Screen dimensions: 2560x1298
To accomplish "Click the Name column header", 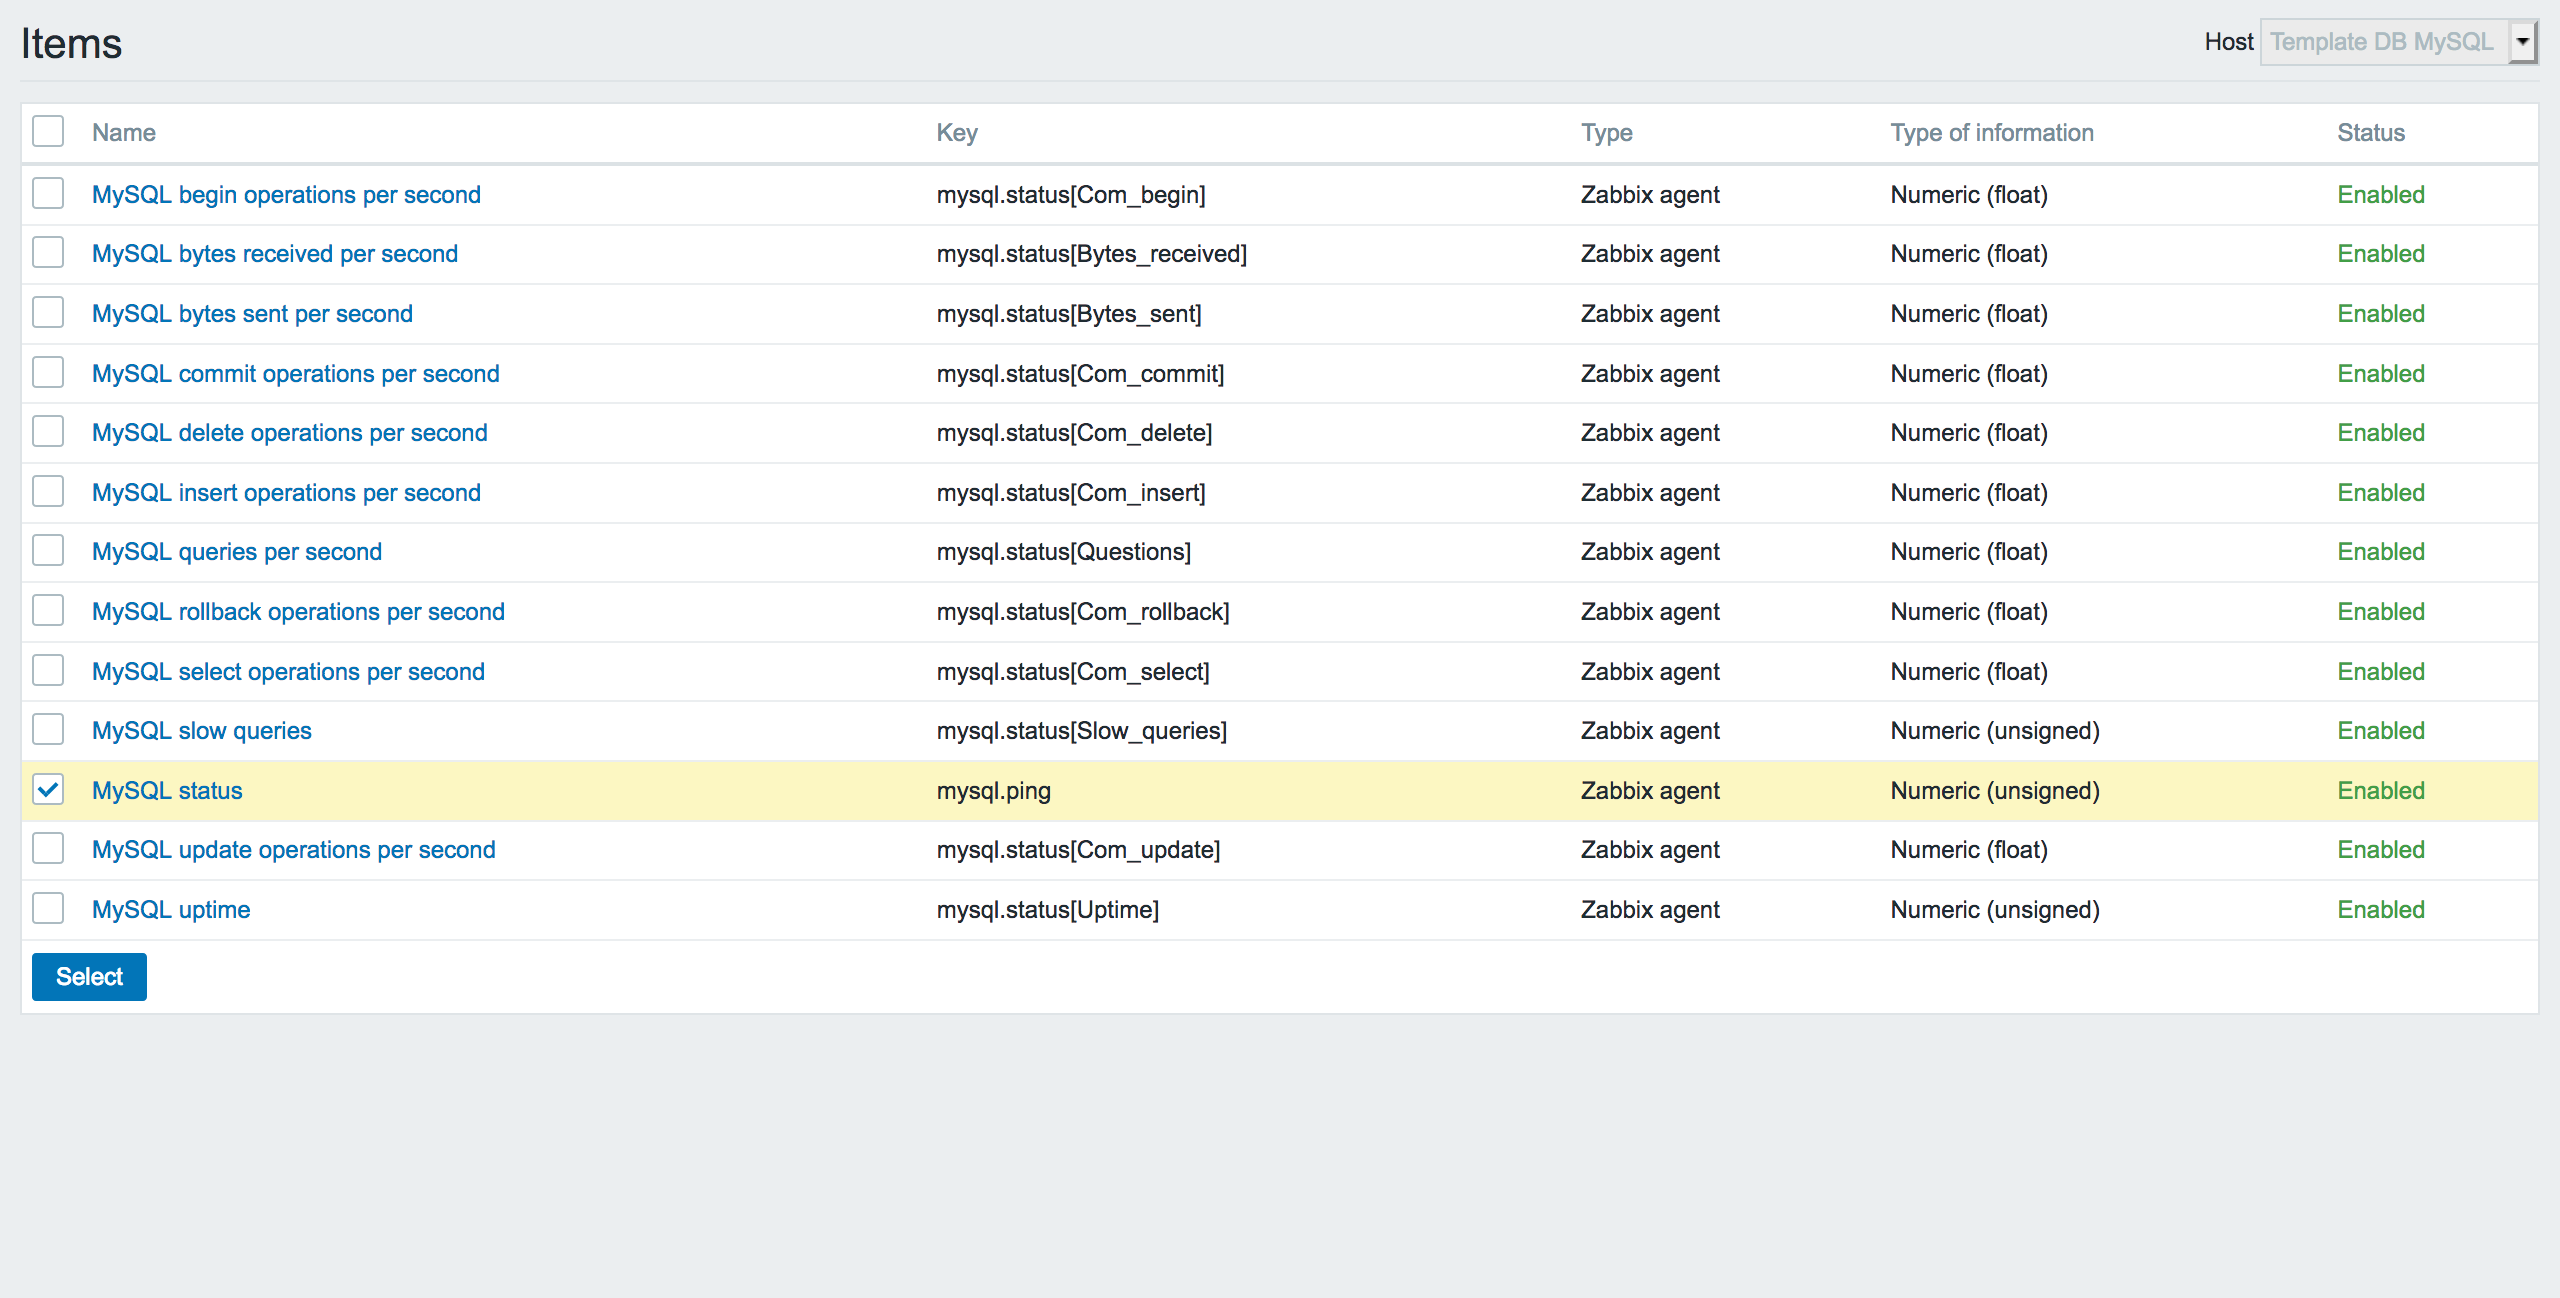I will (x=124, y=133).
